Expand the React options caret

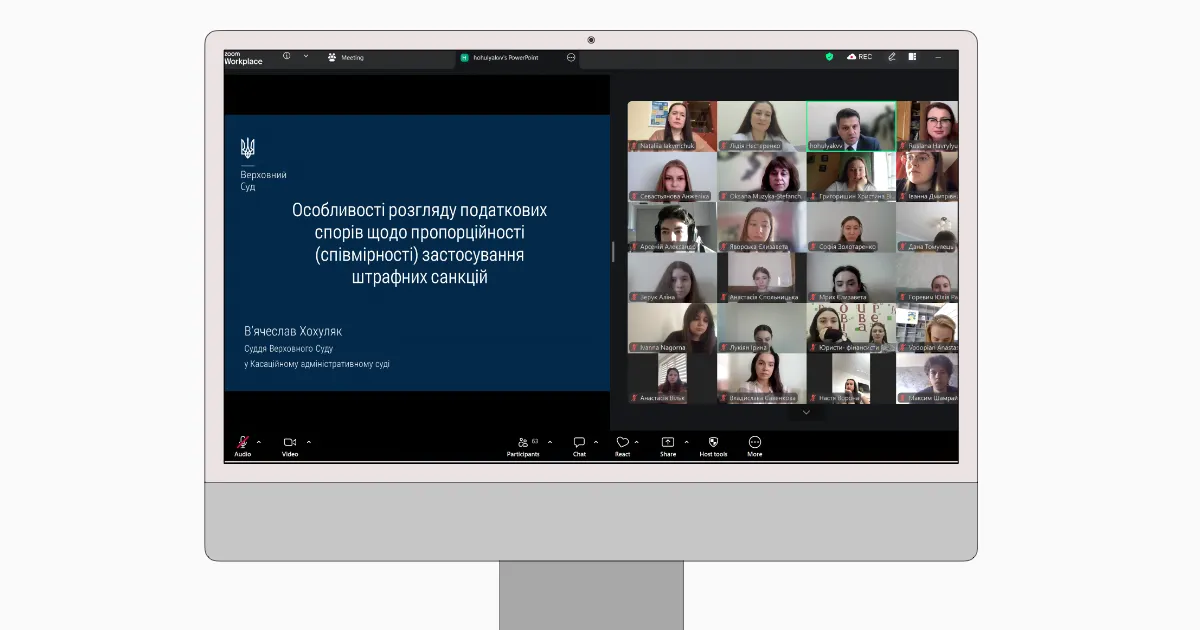pos(637,442)
